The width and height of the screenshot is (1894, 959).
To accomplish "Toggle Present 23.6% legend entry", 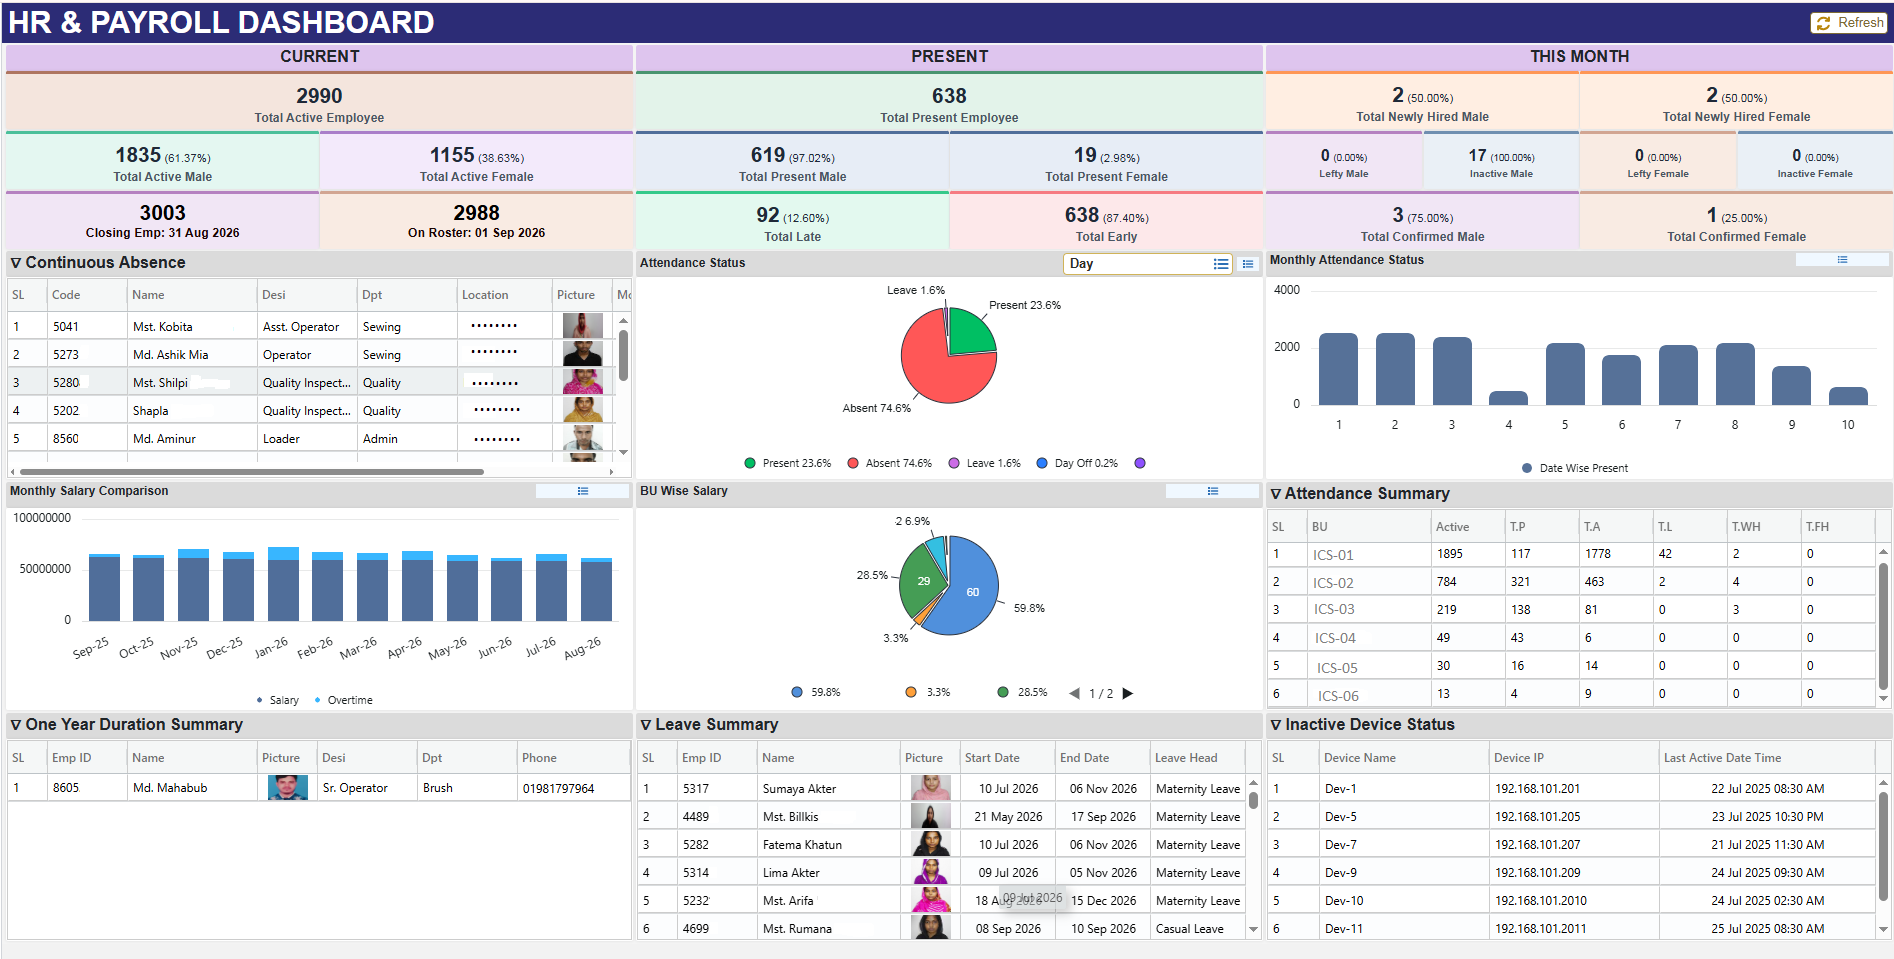I will coord(788,463).
